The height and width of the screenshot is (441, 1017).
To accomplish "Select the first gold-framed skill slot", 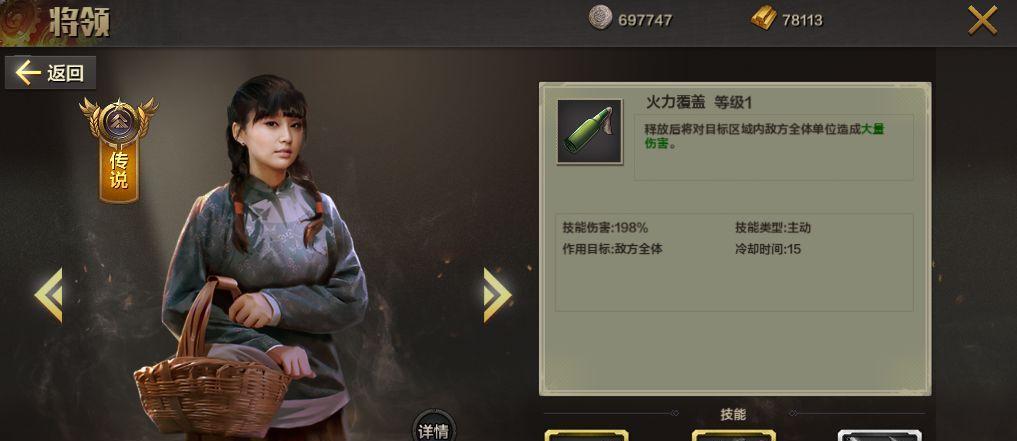I will (x=586, y=435).
